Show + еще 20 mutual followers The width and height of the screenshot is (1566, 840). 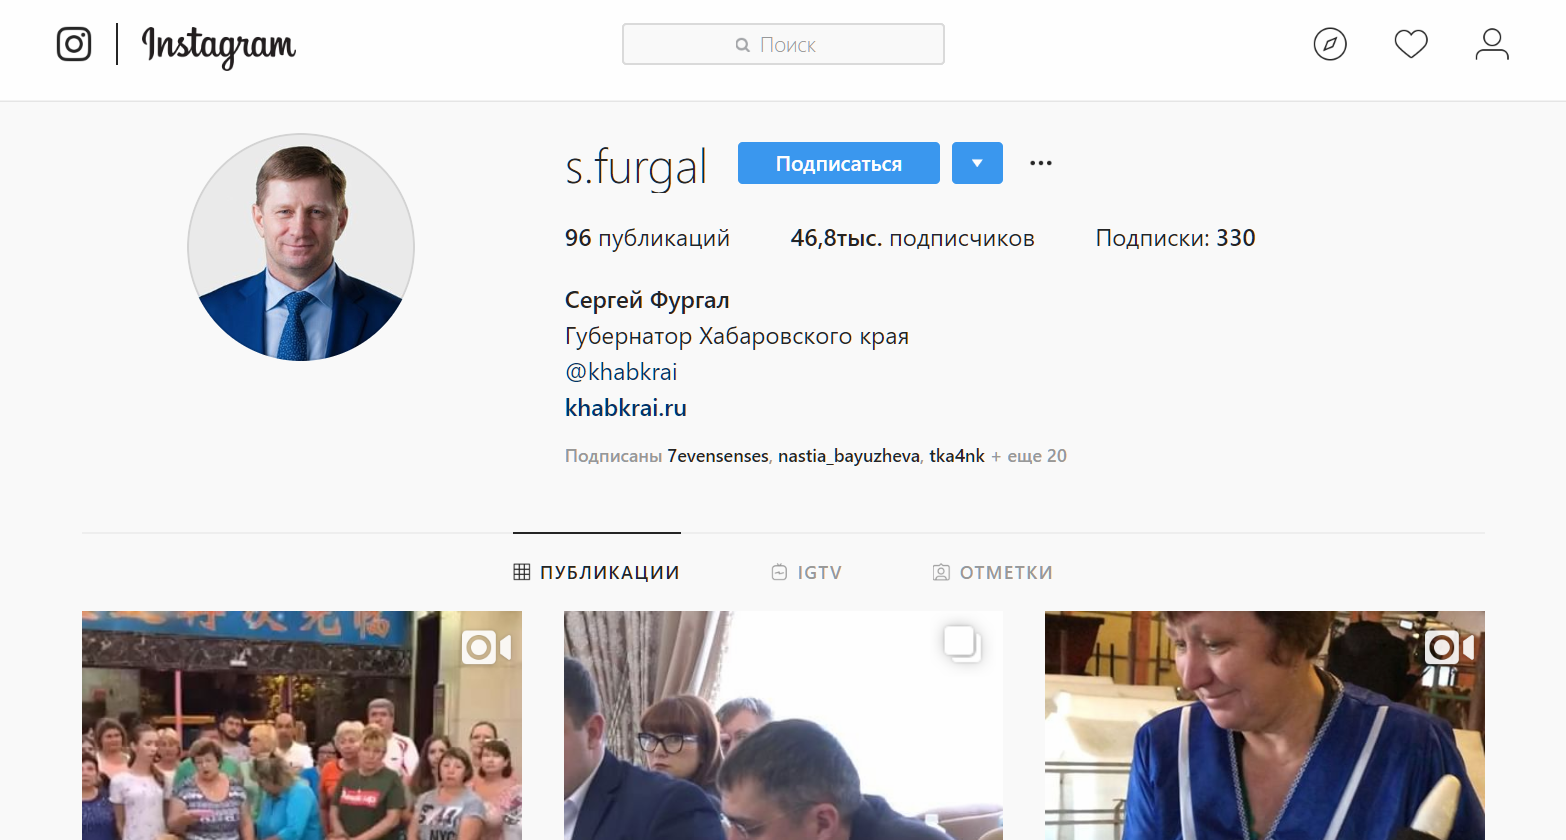click(x=1029, y=456)
